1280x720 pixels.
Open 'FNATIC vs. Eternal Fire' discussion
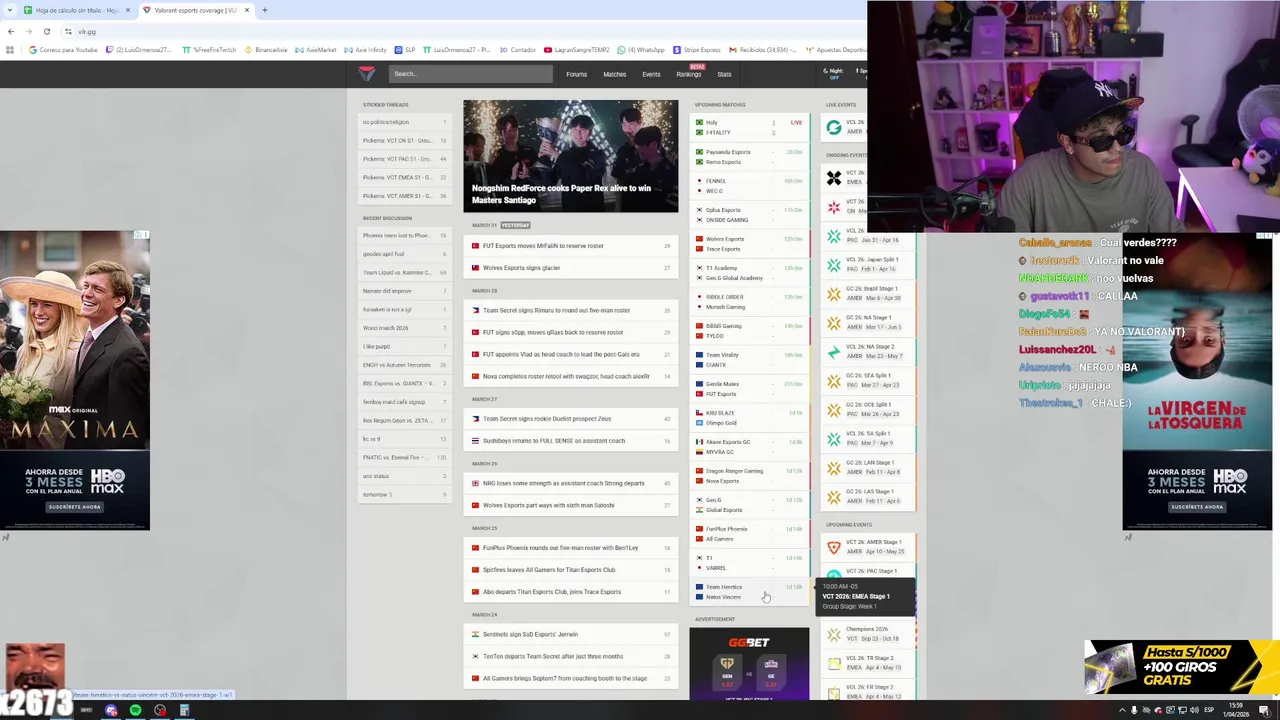(x=405, y=457)
